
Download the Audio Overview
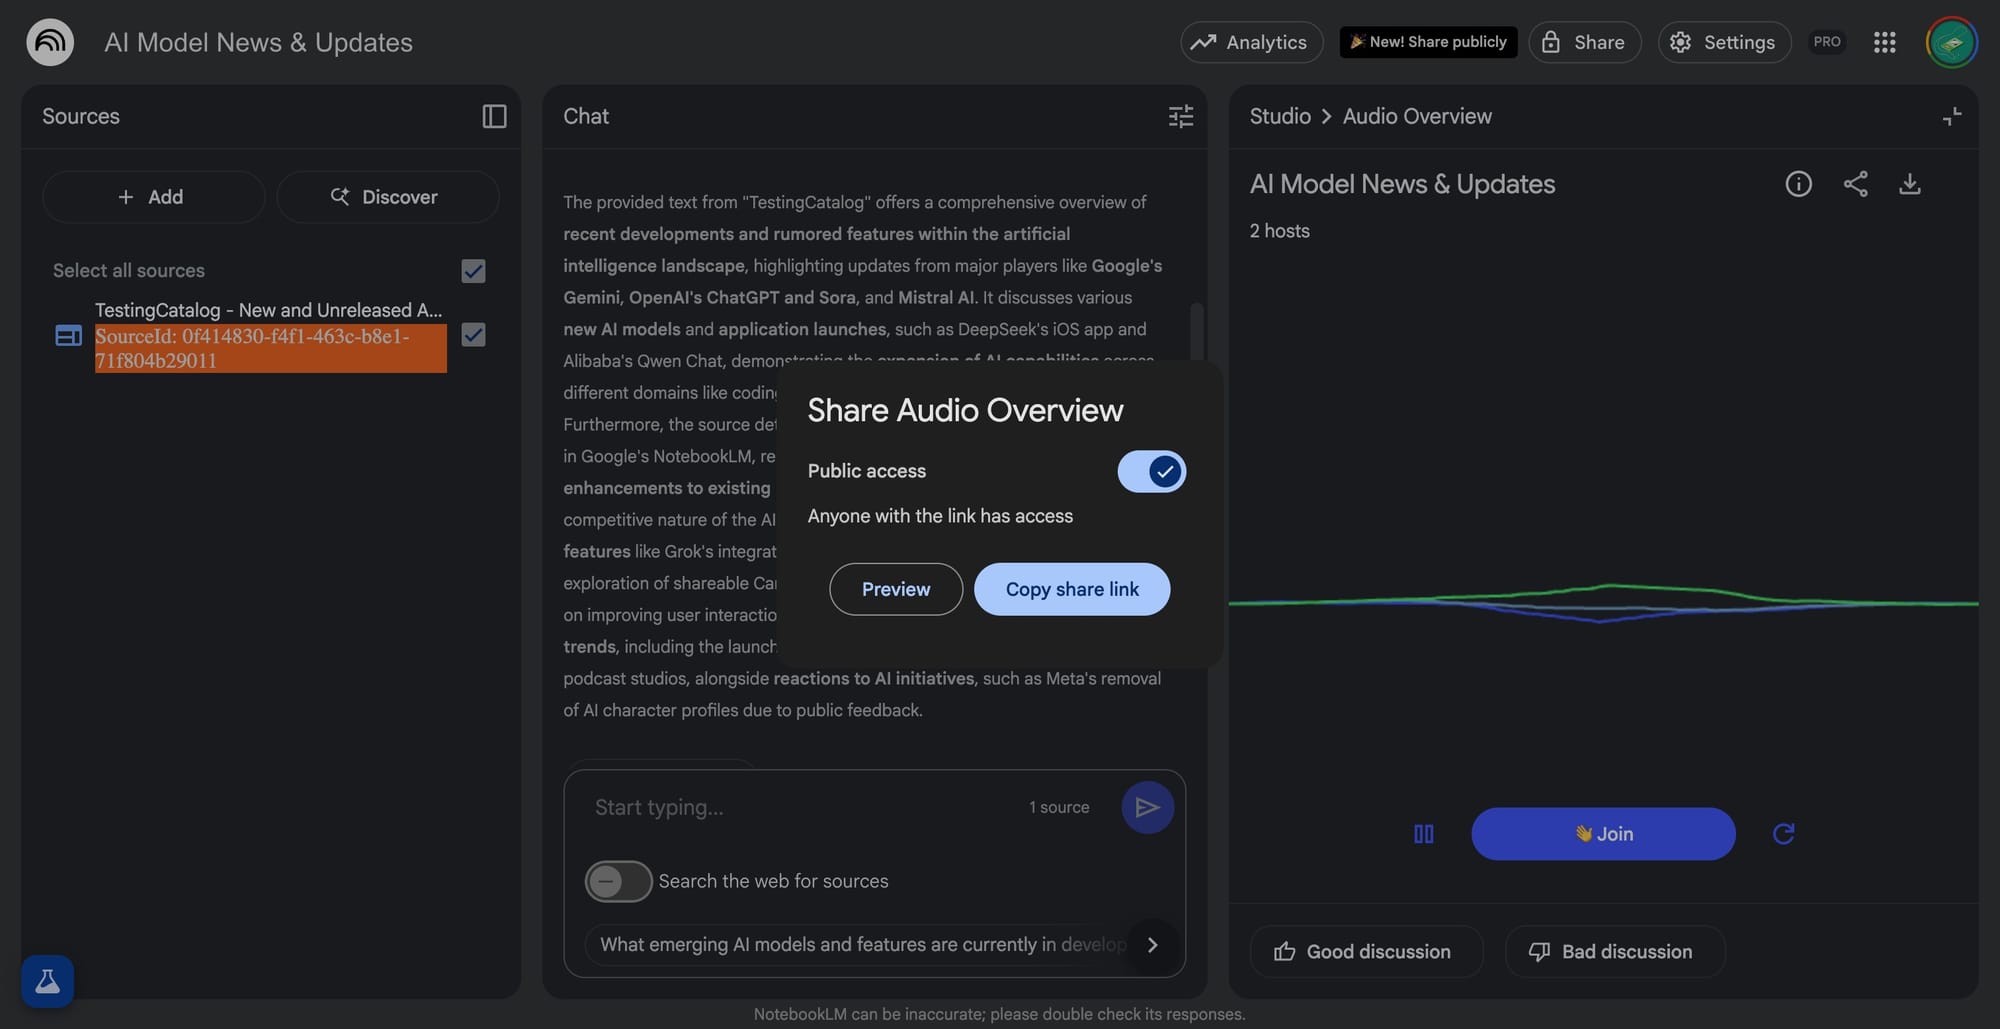1910,184
